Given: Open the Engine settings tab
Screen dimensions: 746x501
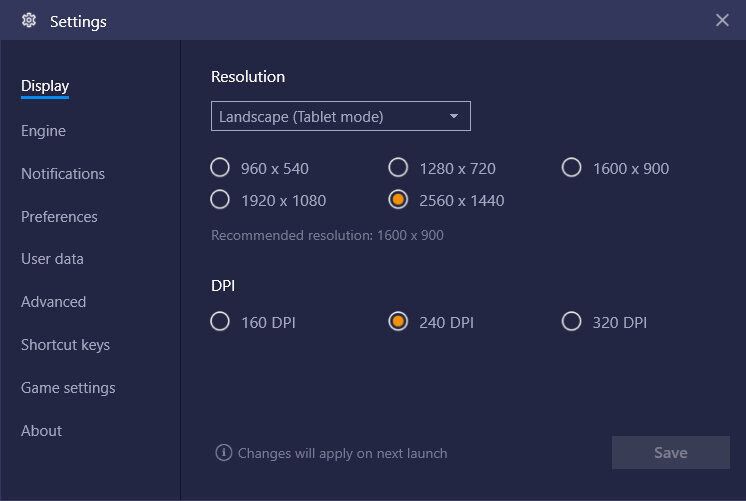Looking at the screenshot, I should coord(43,131).
